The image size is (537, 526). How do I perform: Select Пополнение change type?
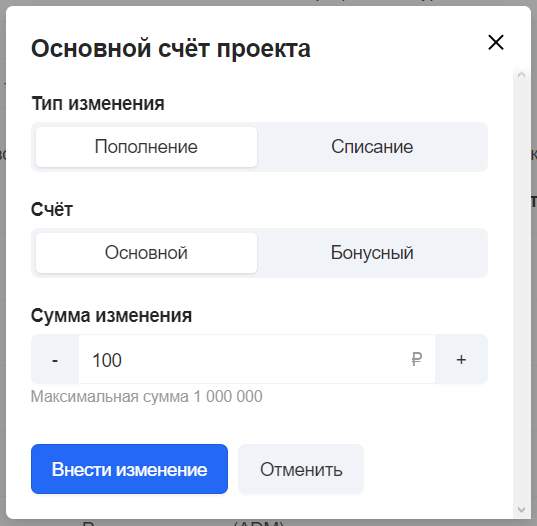(x=146, y=147)
